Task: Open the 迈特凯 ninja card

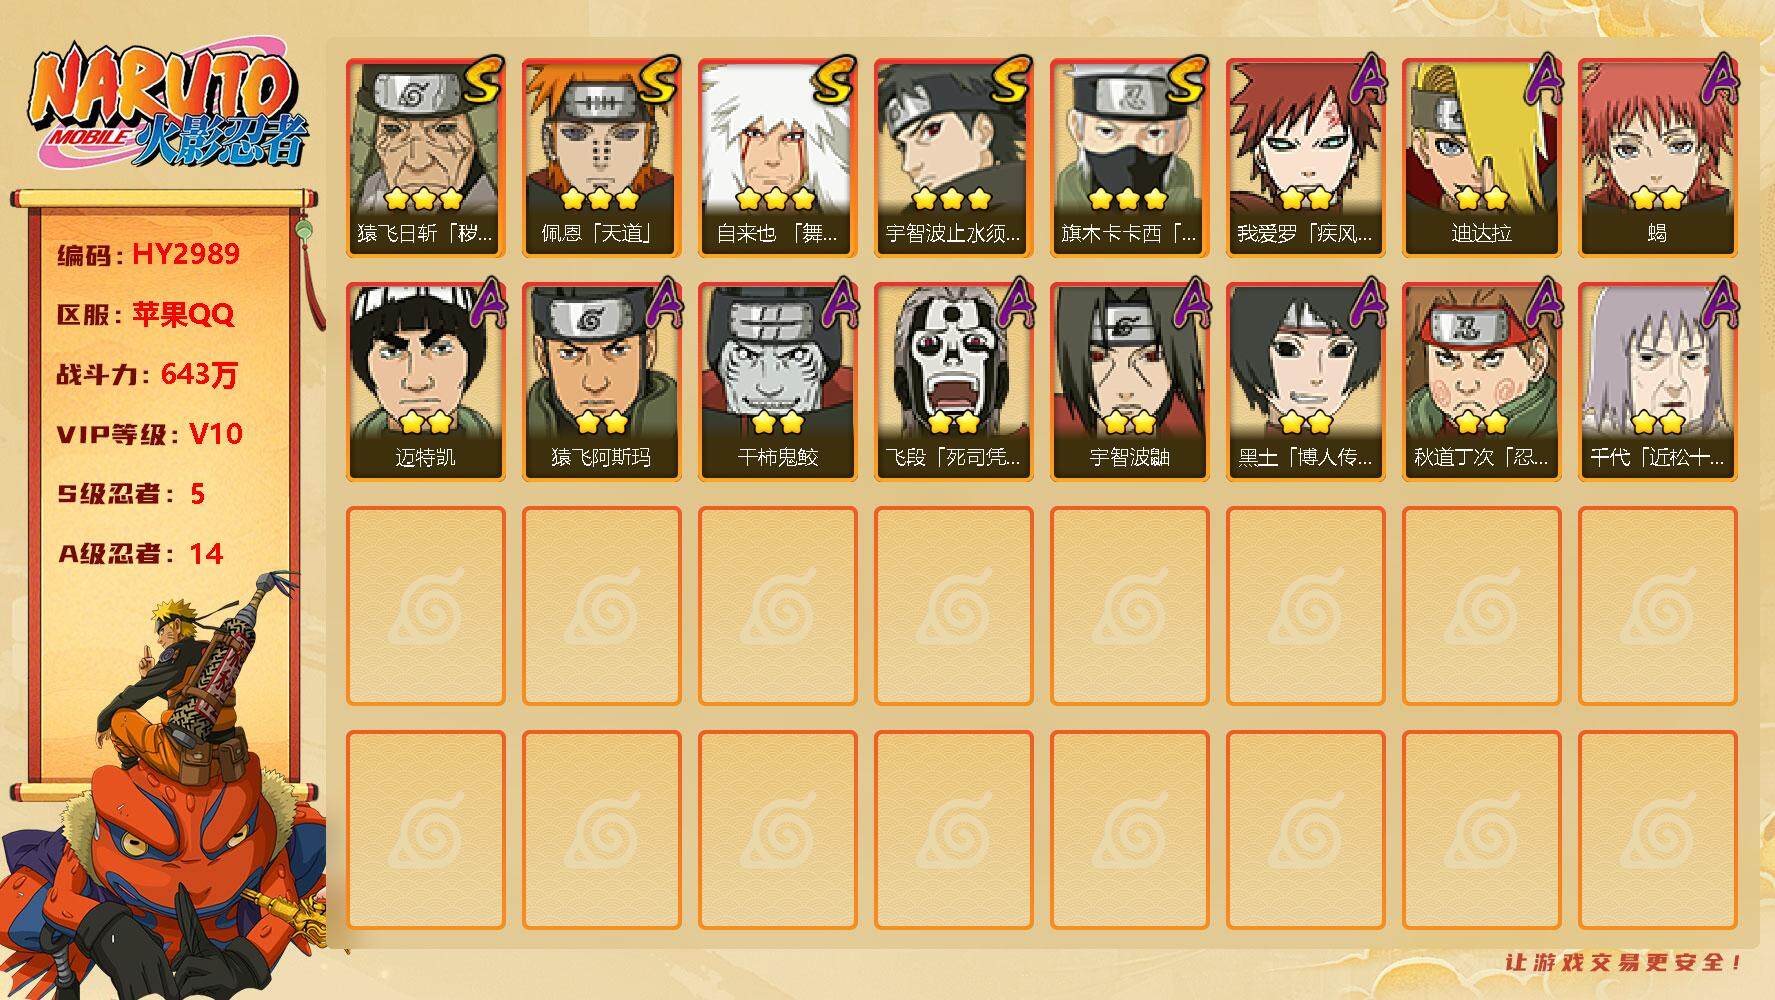Action: click(x=425, y=381)
